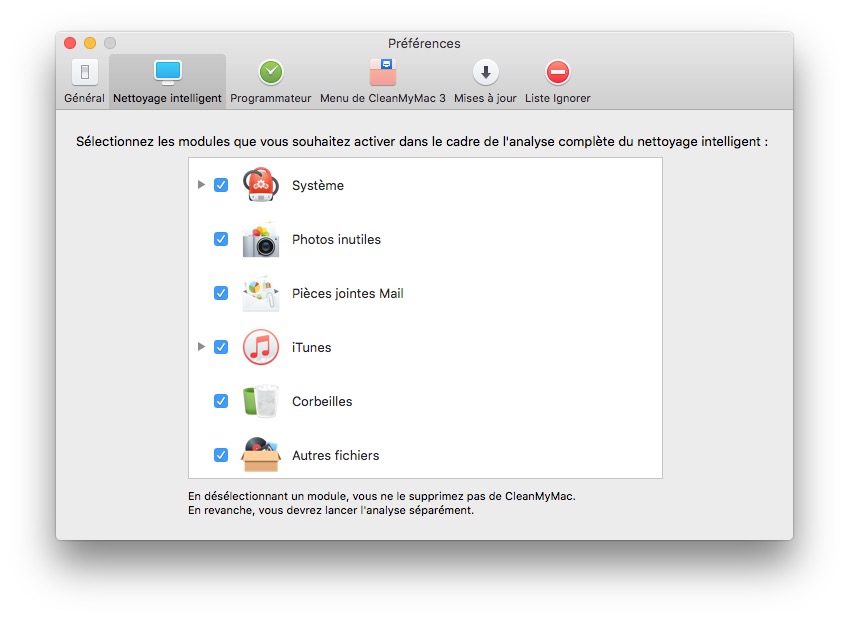Uncheck the Photos inutiles checkbox
The height and width of the screenshot is (620, 849).
(x=221, y=239)
